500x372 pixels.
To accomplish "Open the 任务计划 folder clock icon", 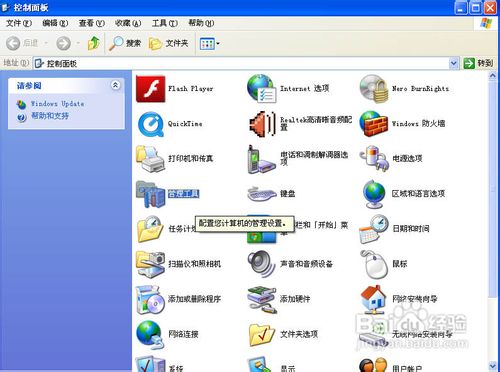I will (x=150, y=229).
